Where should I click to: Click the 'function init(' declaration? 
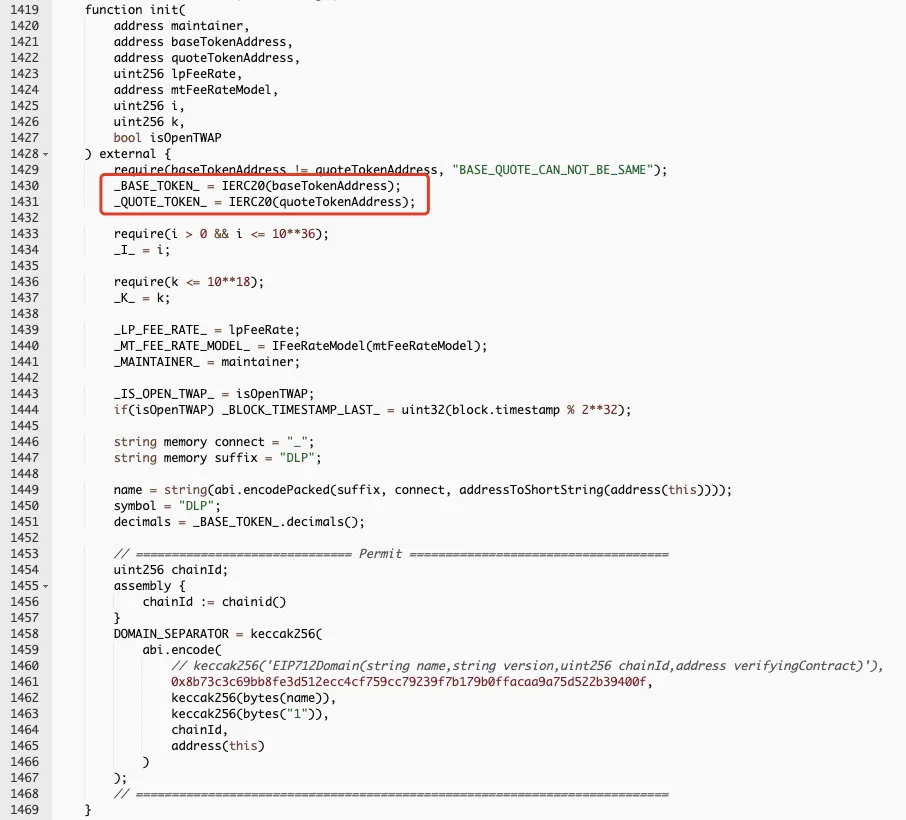click(135, 10)
